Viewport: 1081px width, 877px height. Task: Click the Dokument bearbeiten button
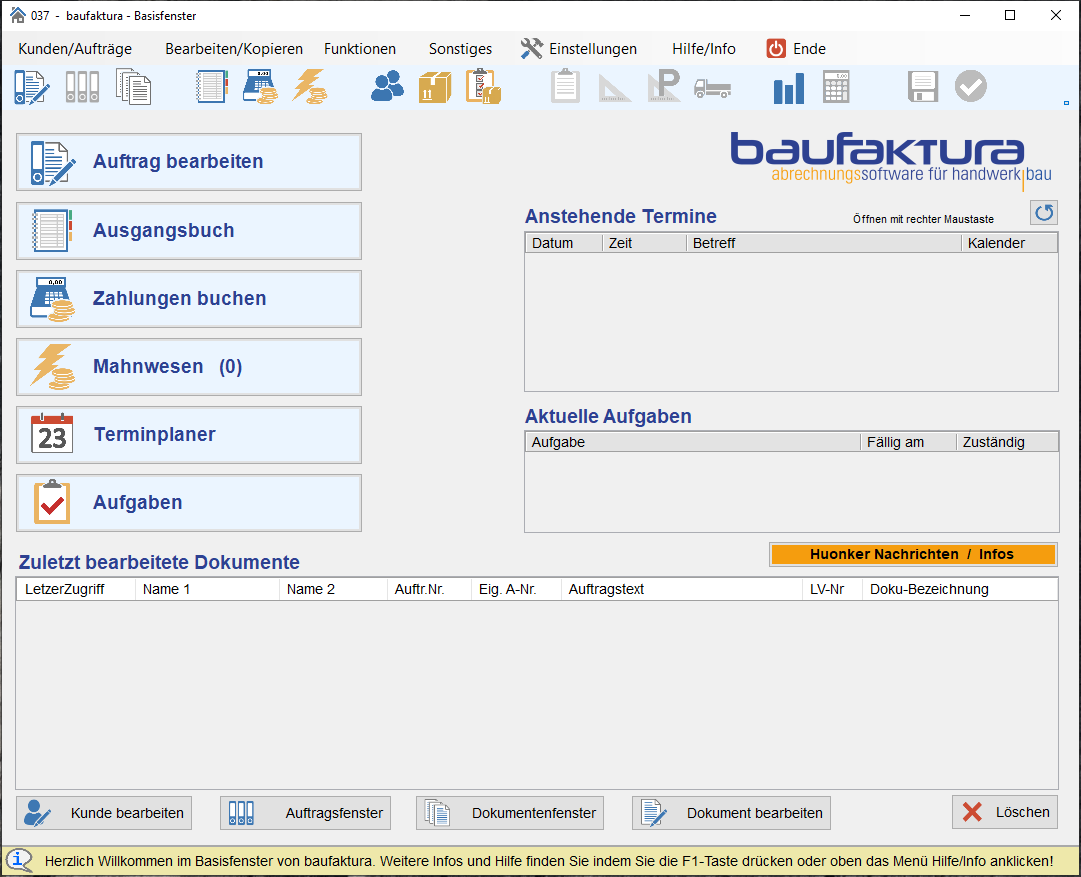click(x=731, y=813)
